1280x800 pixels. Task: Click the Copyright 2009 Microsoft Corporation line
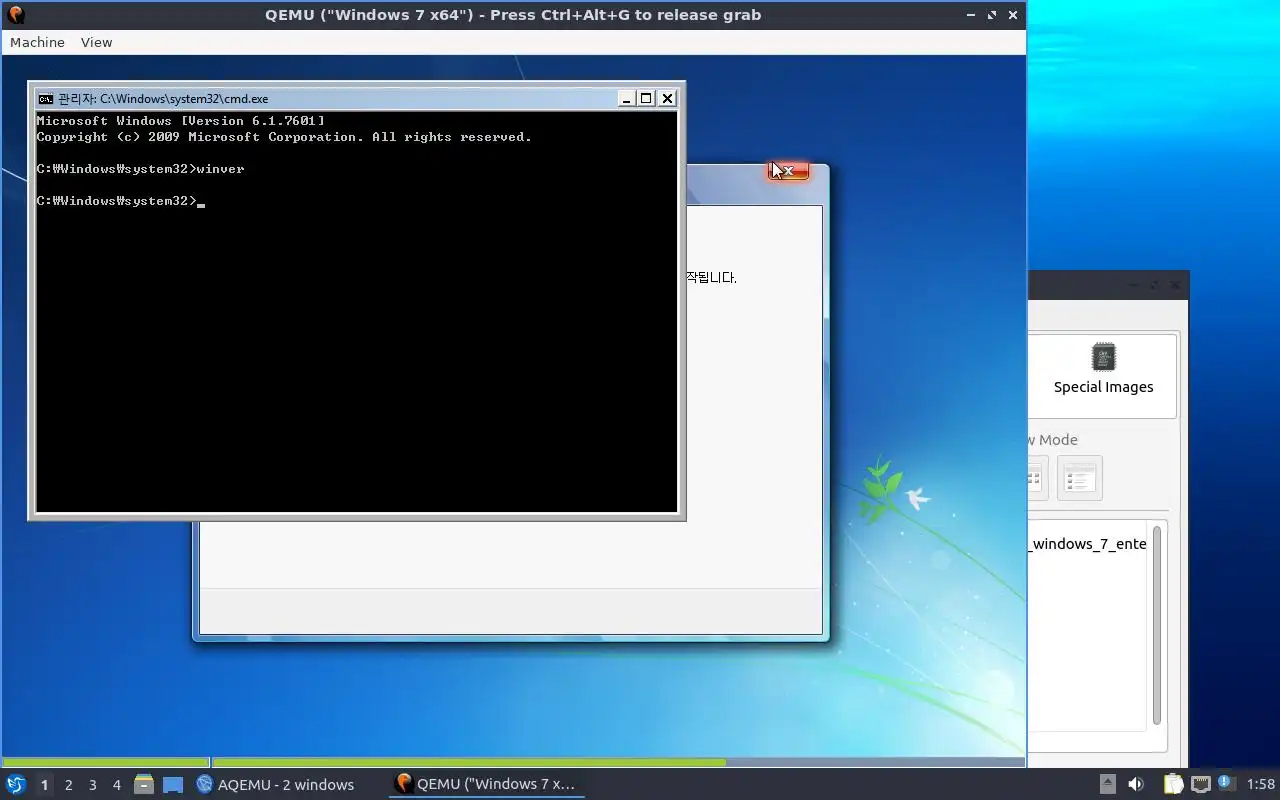tap(284, 137)
